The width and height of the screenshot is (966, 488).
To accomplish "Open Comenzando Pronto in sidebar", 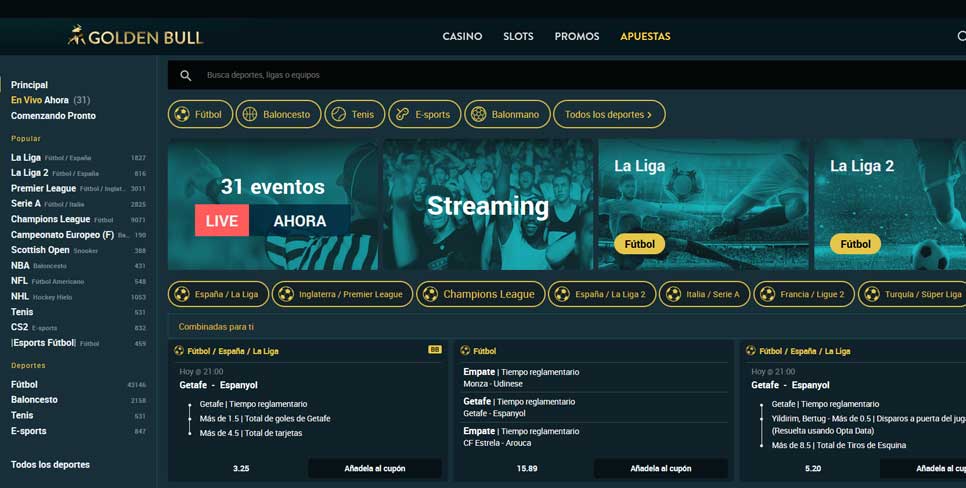I will tap(53, 116).
